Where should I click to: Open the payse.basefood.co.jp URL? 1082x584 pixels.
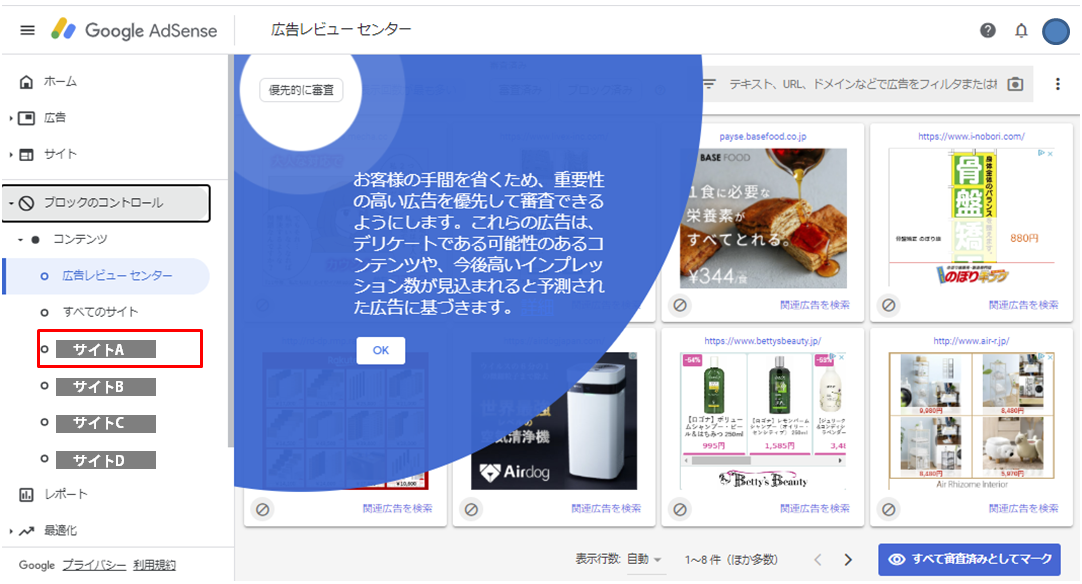tap(763, 137)
